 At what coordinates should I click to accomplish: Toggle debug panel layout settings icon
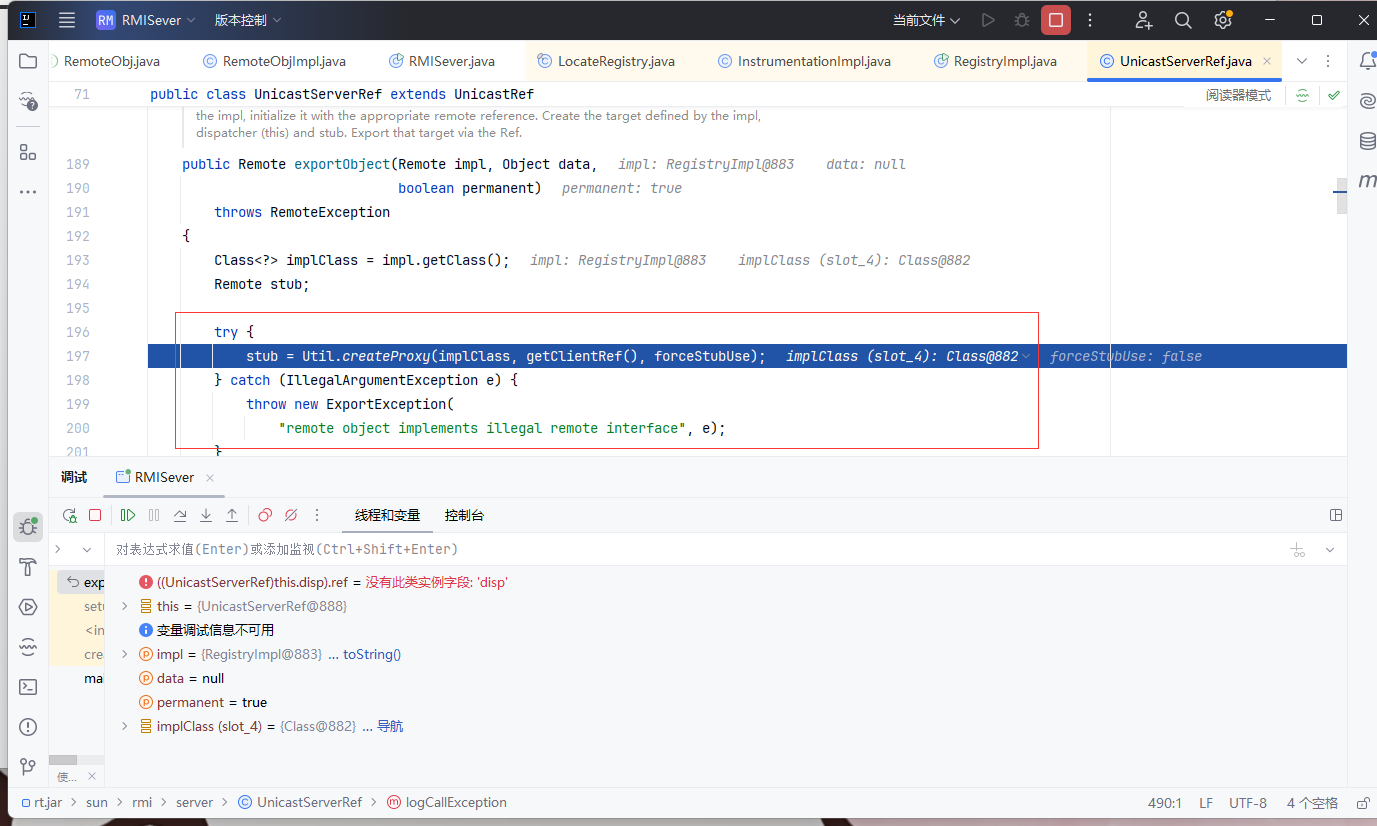point(1336,515)
